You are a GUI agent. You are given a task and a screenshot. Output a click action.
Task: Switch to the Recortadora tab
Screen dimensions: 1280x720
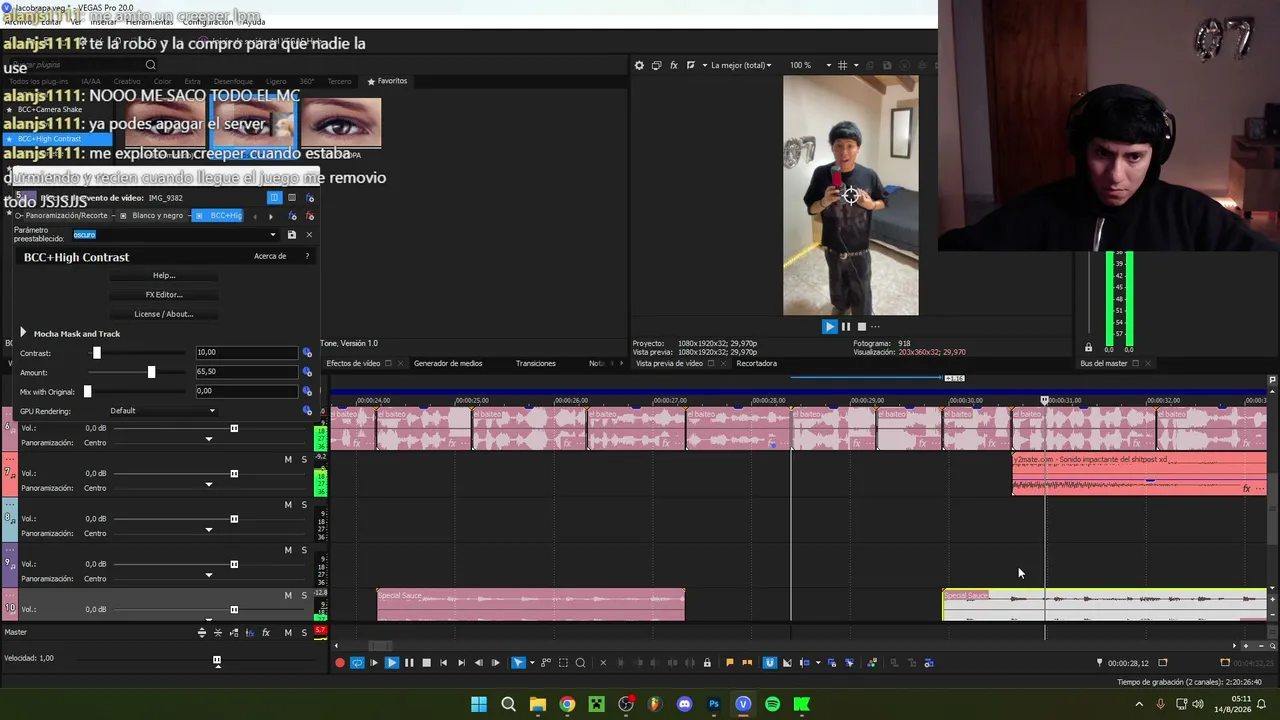click(x=756, y=363)
